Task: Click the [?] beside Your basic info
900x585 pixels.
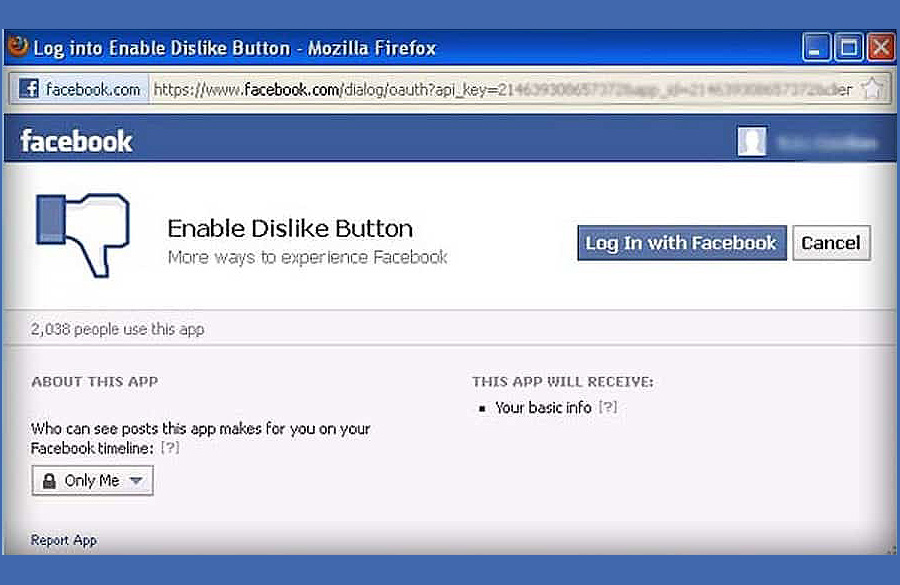Action: coord(609,408)
